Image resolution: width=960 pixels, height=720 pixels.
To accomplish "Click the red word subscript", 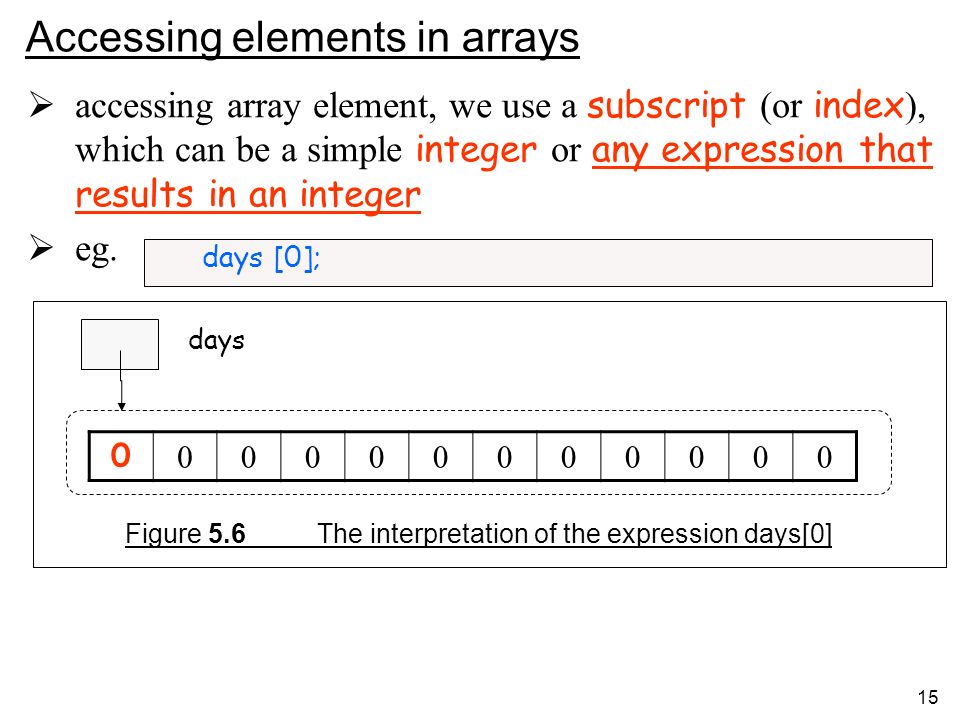I will click(x=666, y=106).
